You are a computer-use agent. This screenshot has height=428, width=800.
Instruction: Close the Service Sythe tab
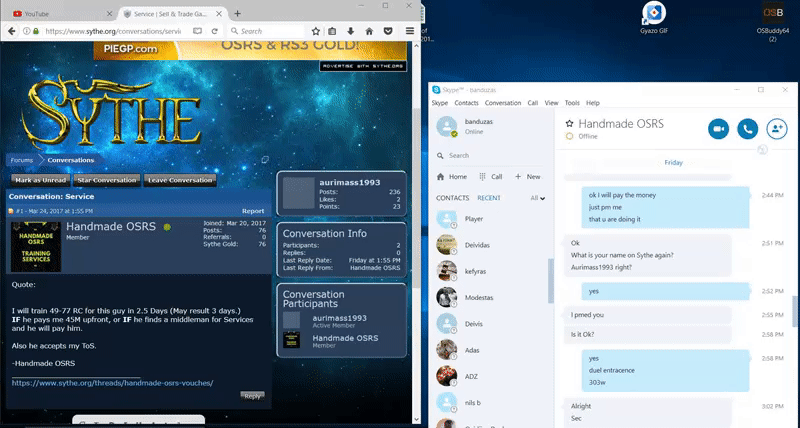click(x=219, y=14)
